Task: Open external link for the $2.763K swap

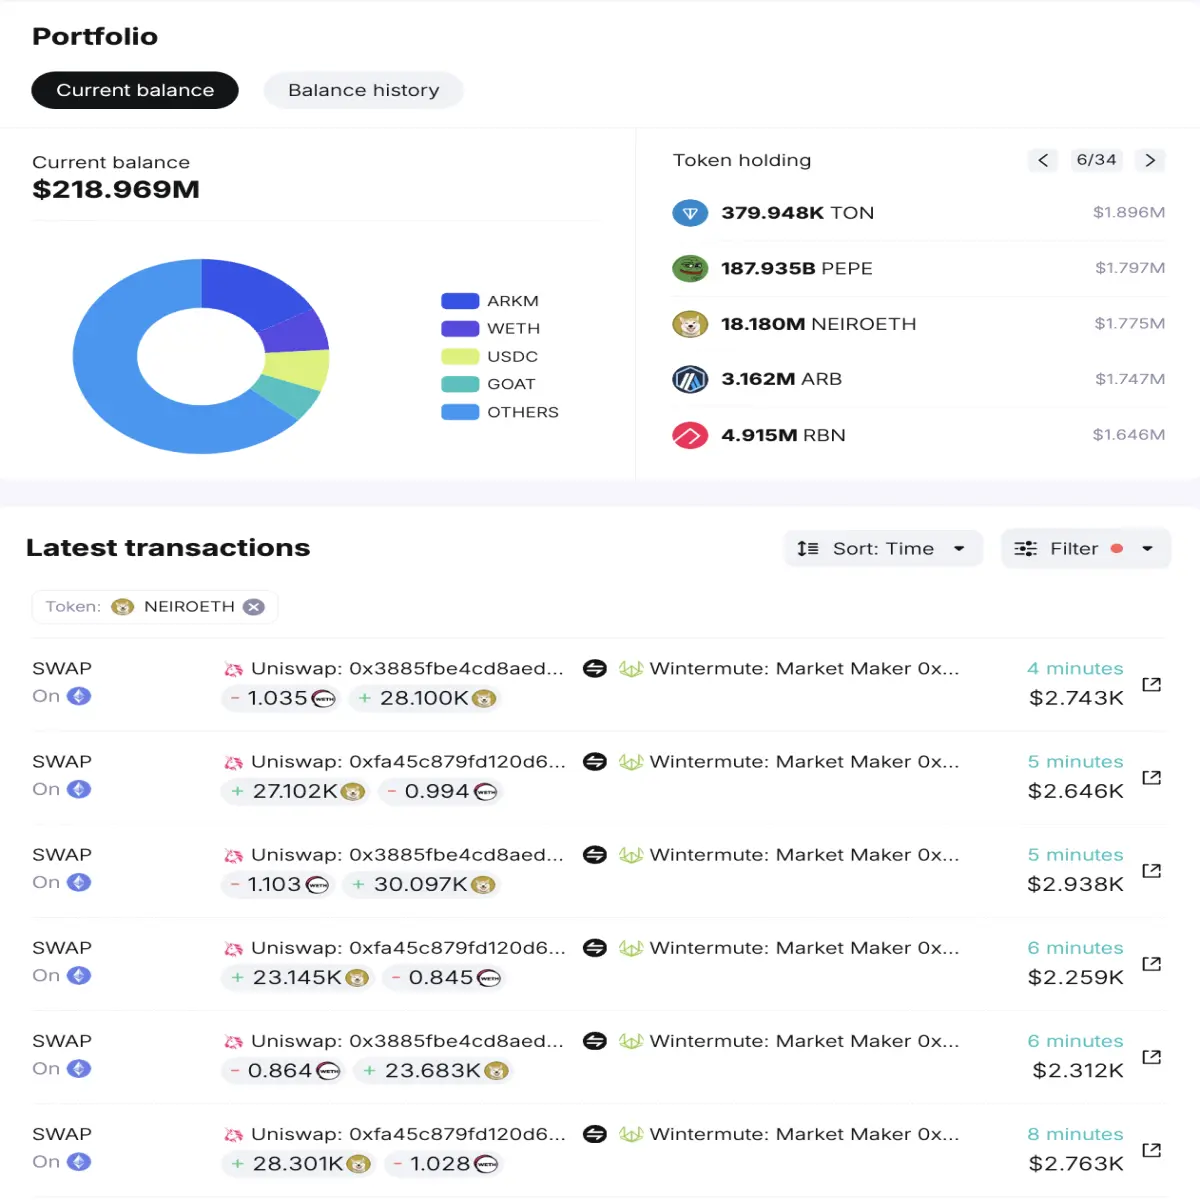Action: pos(1152,1149)
